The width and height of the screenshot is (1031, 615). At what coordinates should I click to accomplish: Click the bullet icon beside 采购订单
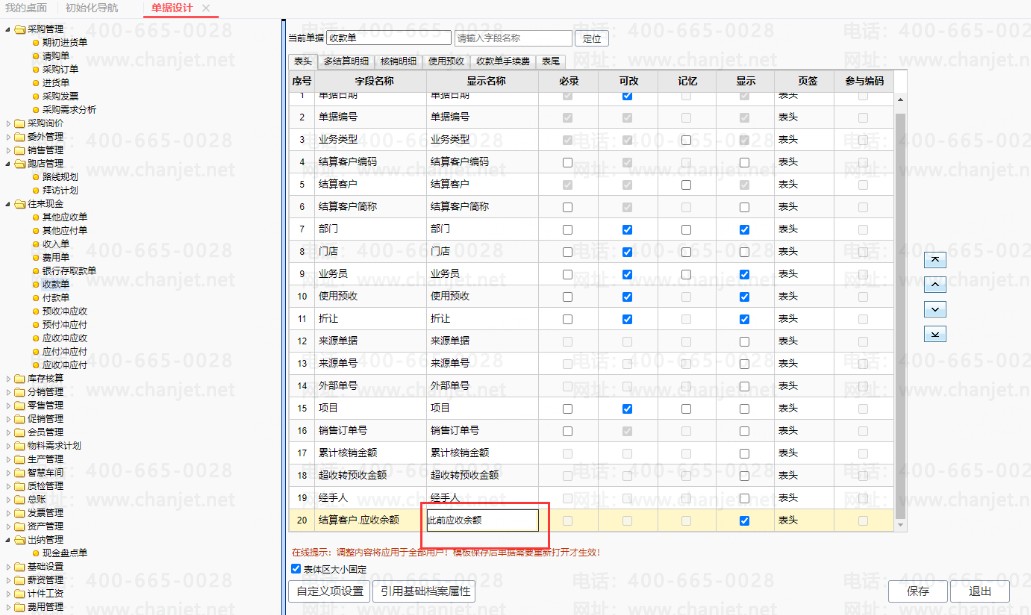tap(36, 69)
